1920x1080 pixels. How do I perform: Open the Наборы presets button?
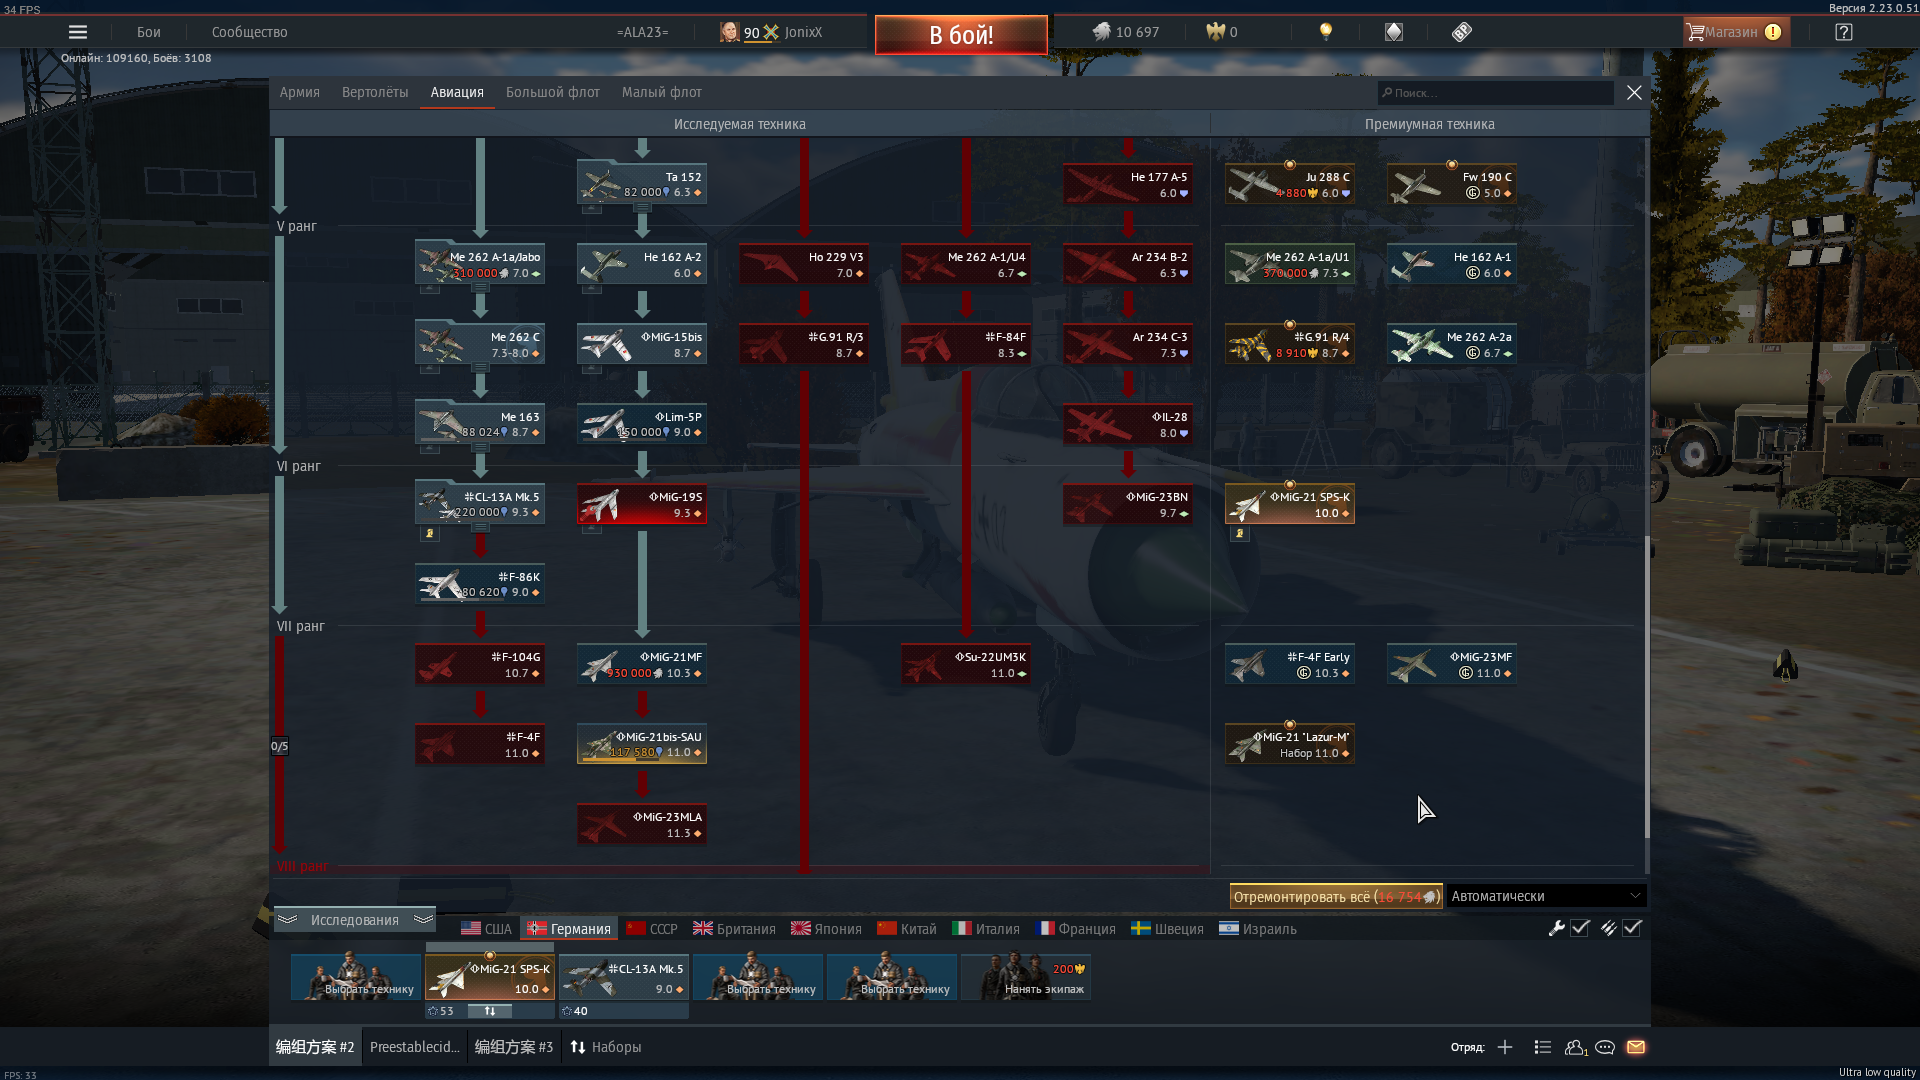(606, 1047)
